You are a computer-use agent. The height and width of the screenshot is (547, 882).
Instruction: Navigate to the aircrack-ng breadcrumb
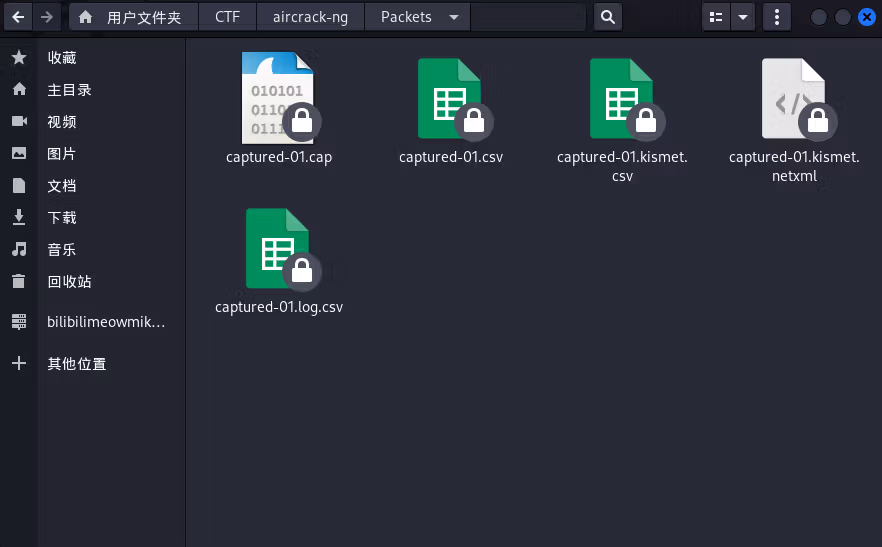point(310,17)
